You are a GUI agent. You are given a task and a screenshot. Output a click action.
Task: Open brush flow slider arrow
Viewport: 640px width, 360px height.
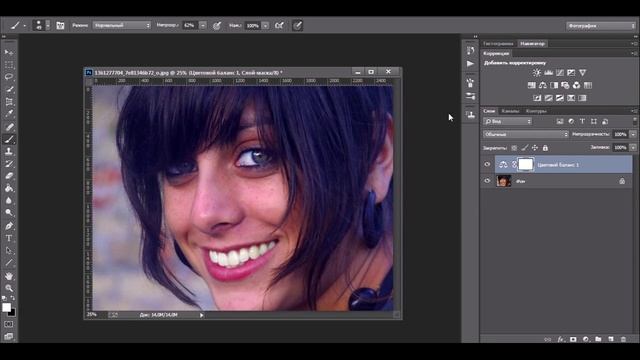[265, 25]
